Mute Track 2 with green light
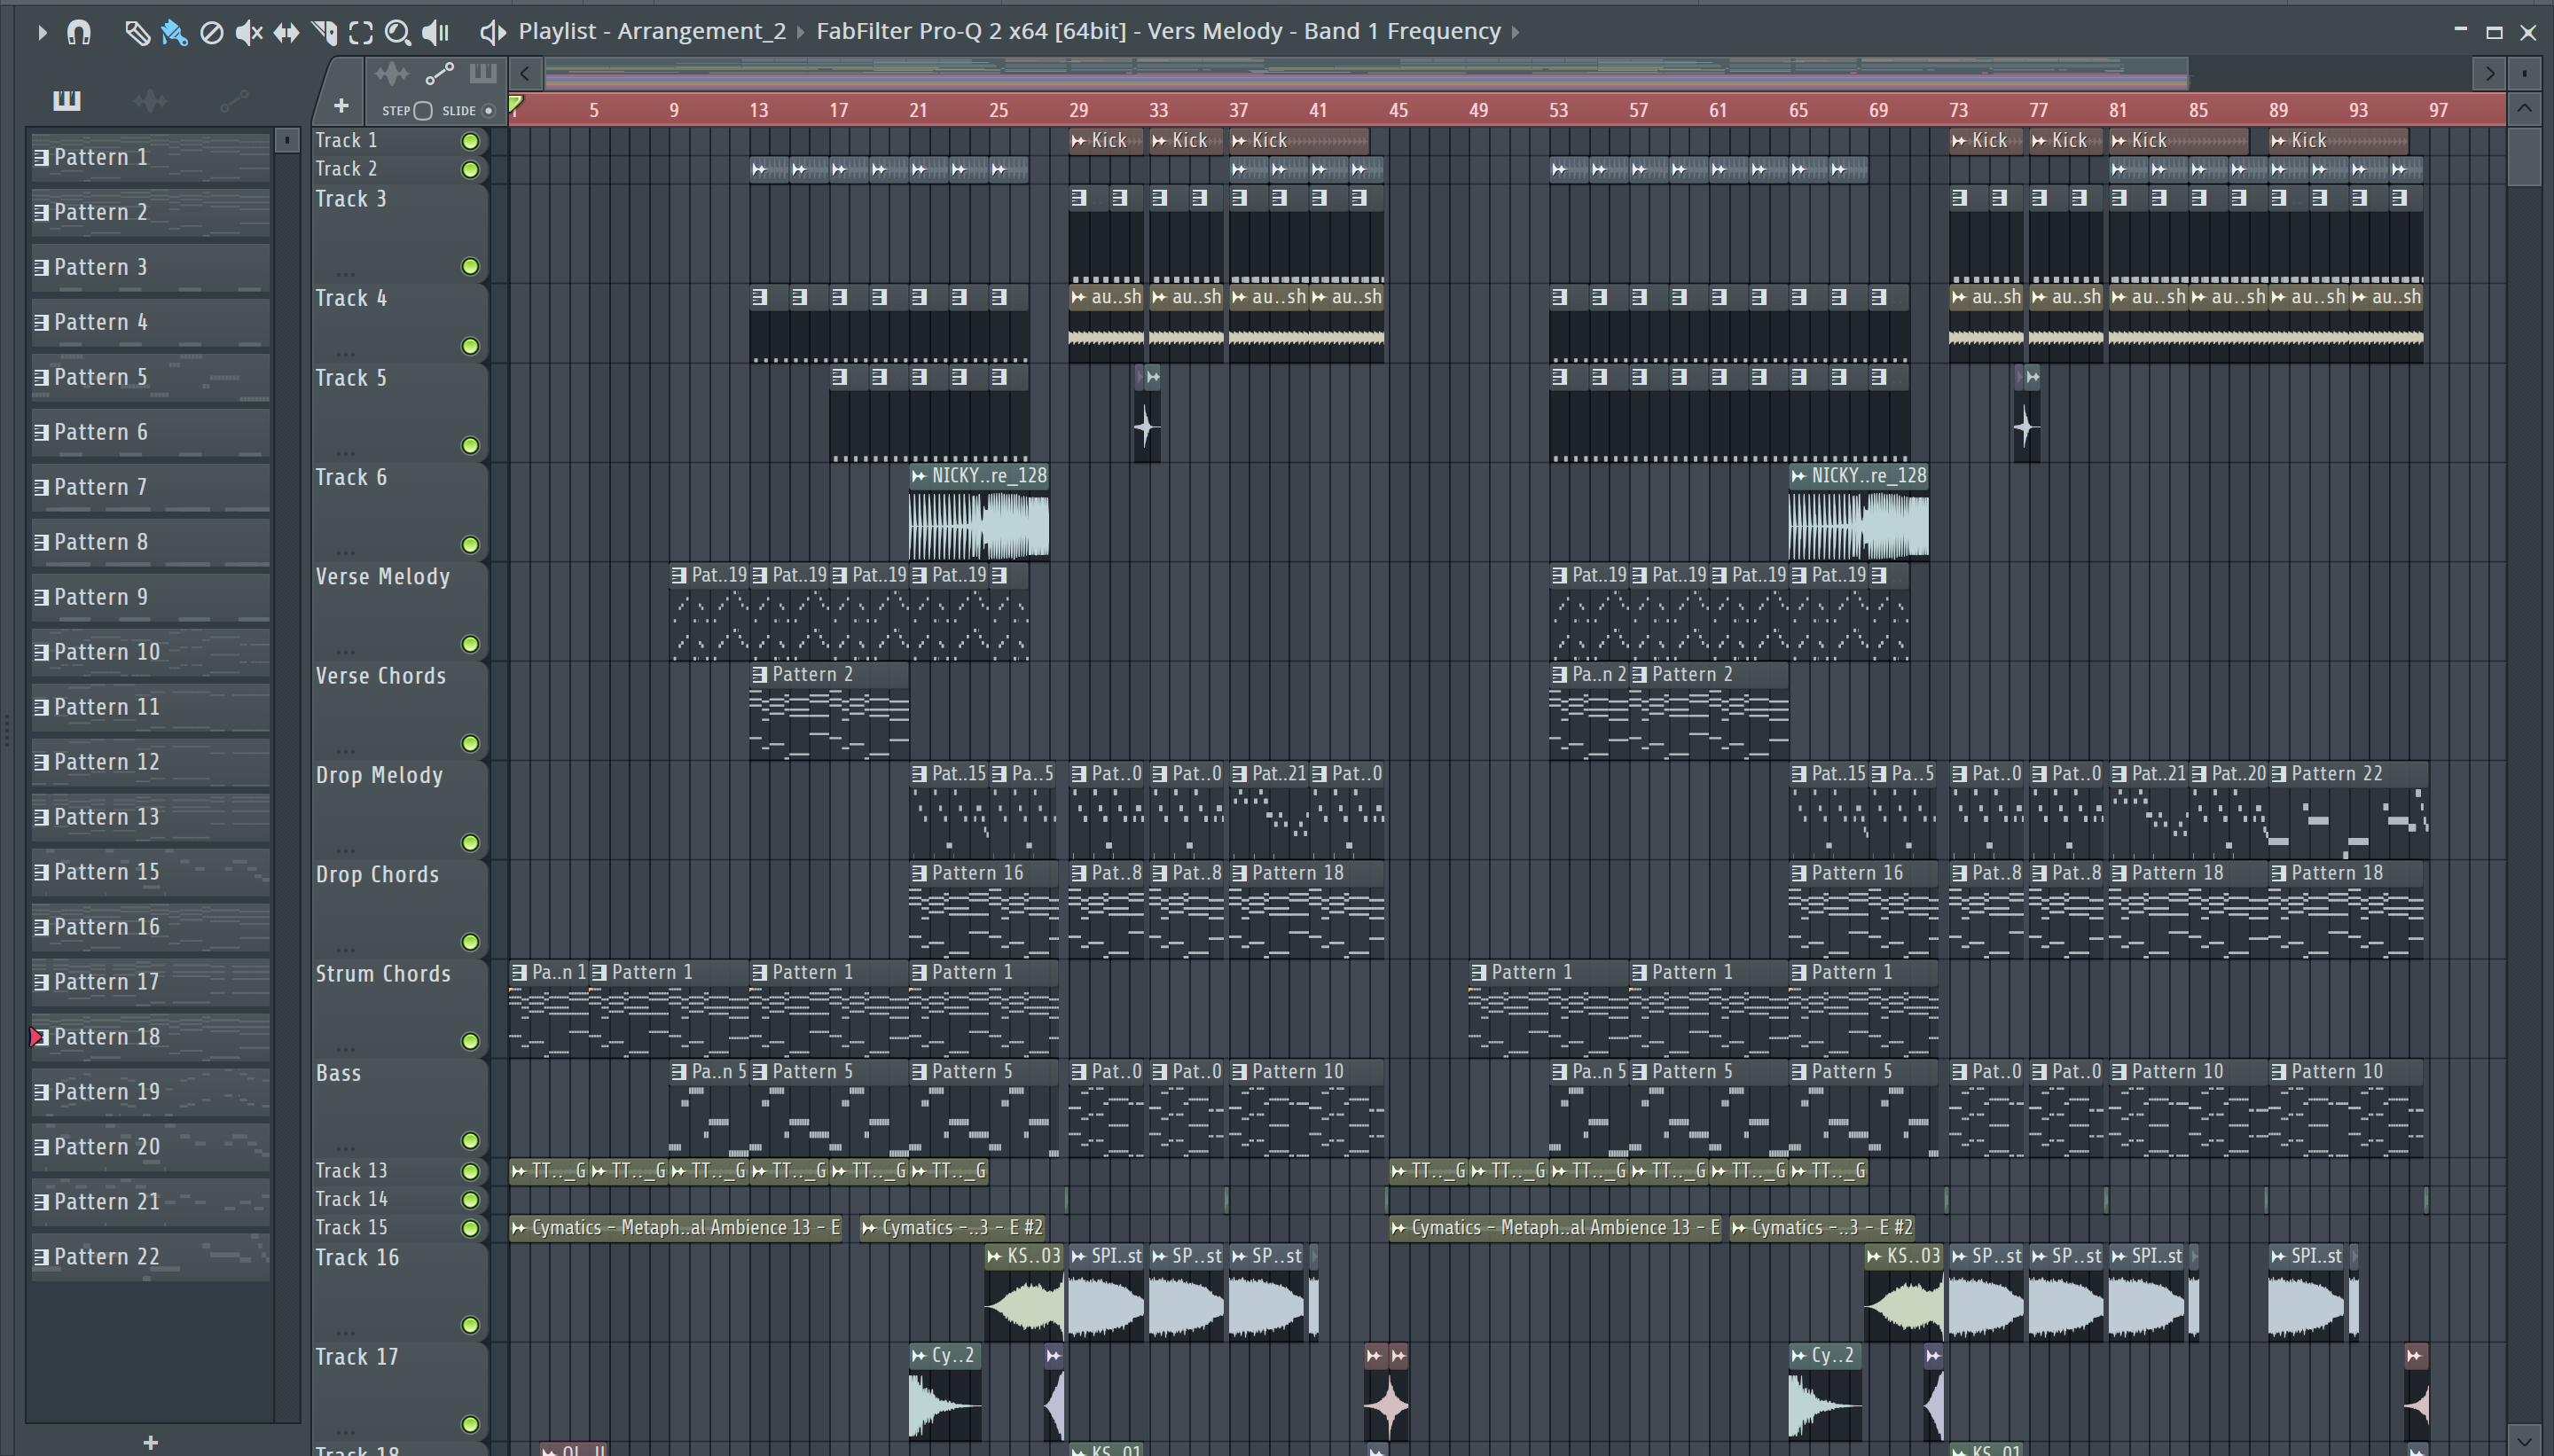 coord(469,169)
